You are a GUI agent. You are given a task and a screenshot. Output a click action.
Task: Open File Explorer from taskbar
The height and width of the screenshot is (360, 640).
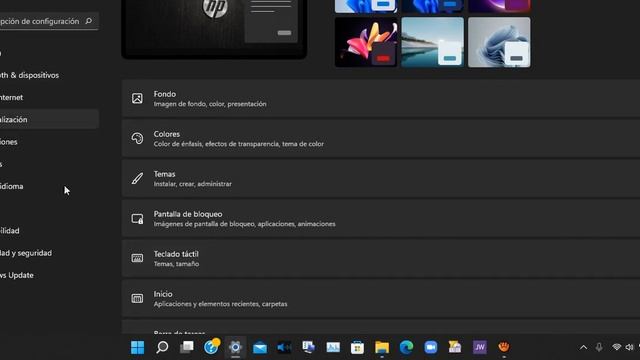point(382,347)
